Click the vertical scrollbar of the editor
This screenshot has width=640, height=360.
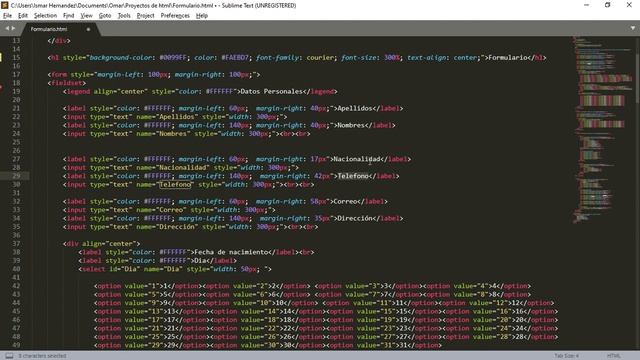[x=638, y=69]
